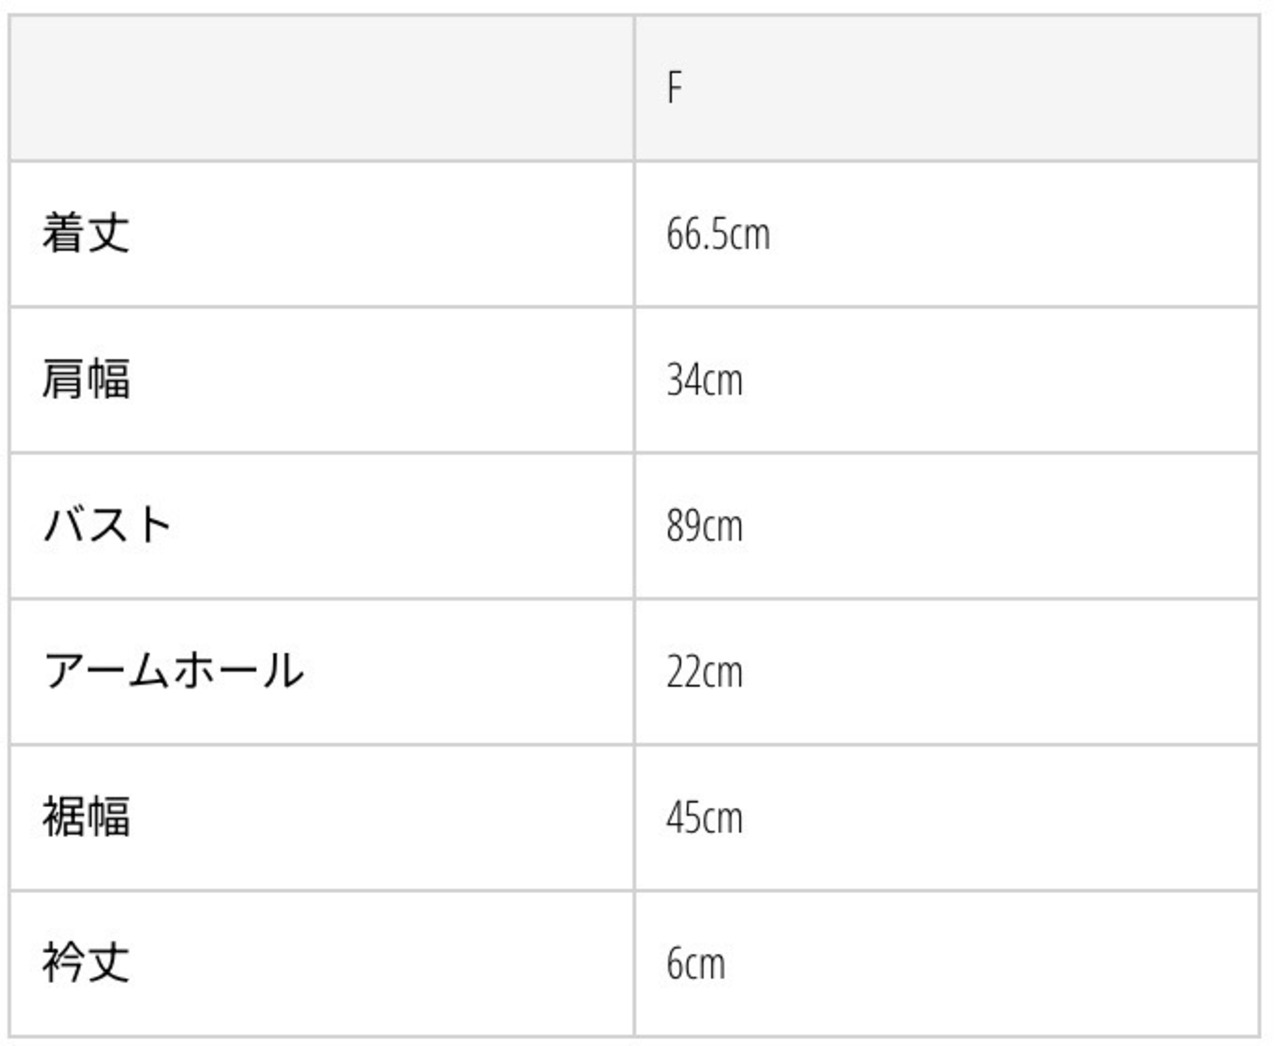The image size is (1280, 1046).
Task: Select the バスト row label
Action: pyautogui.click(x=108, y=526)
